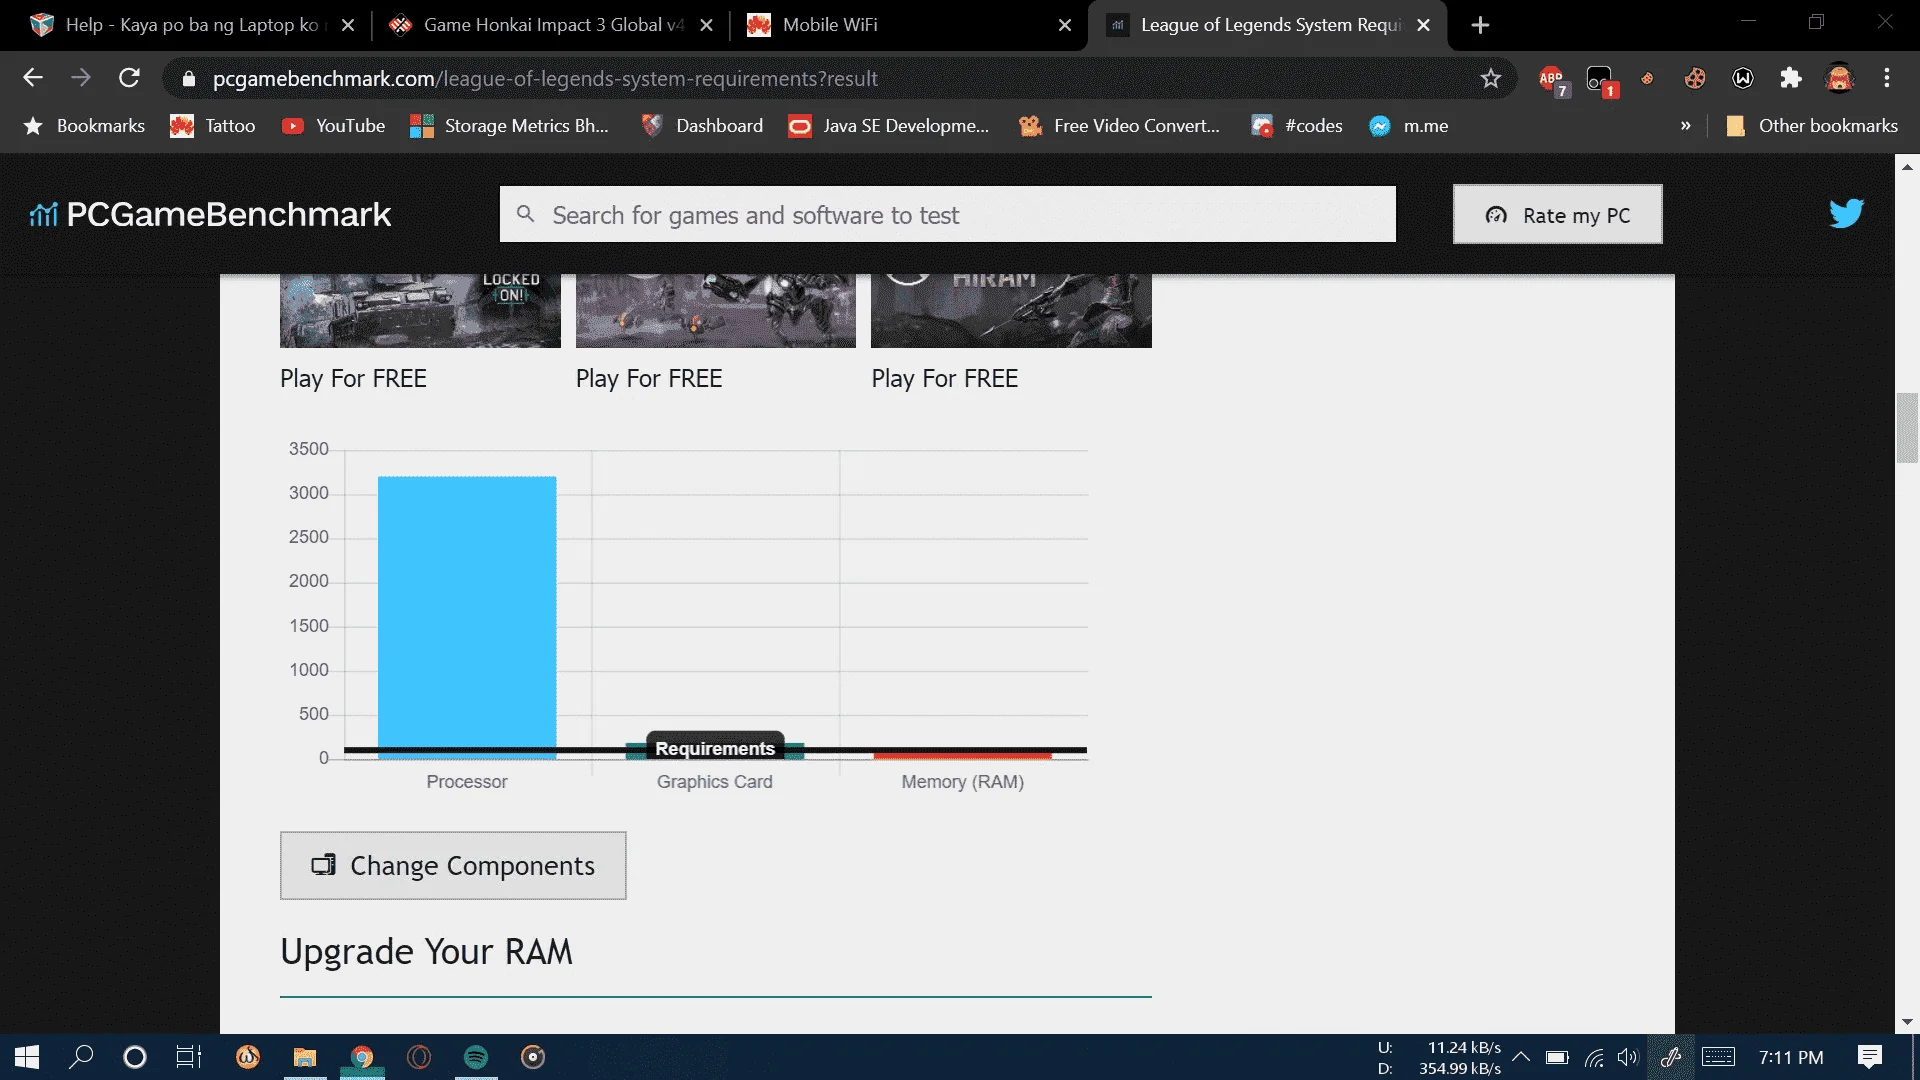Open the #codes bookmark

(1297, 126)
